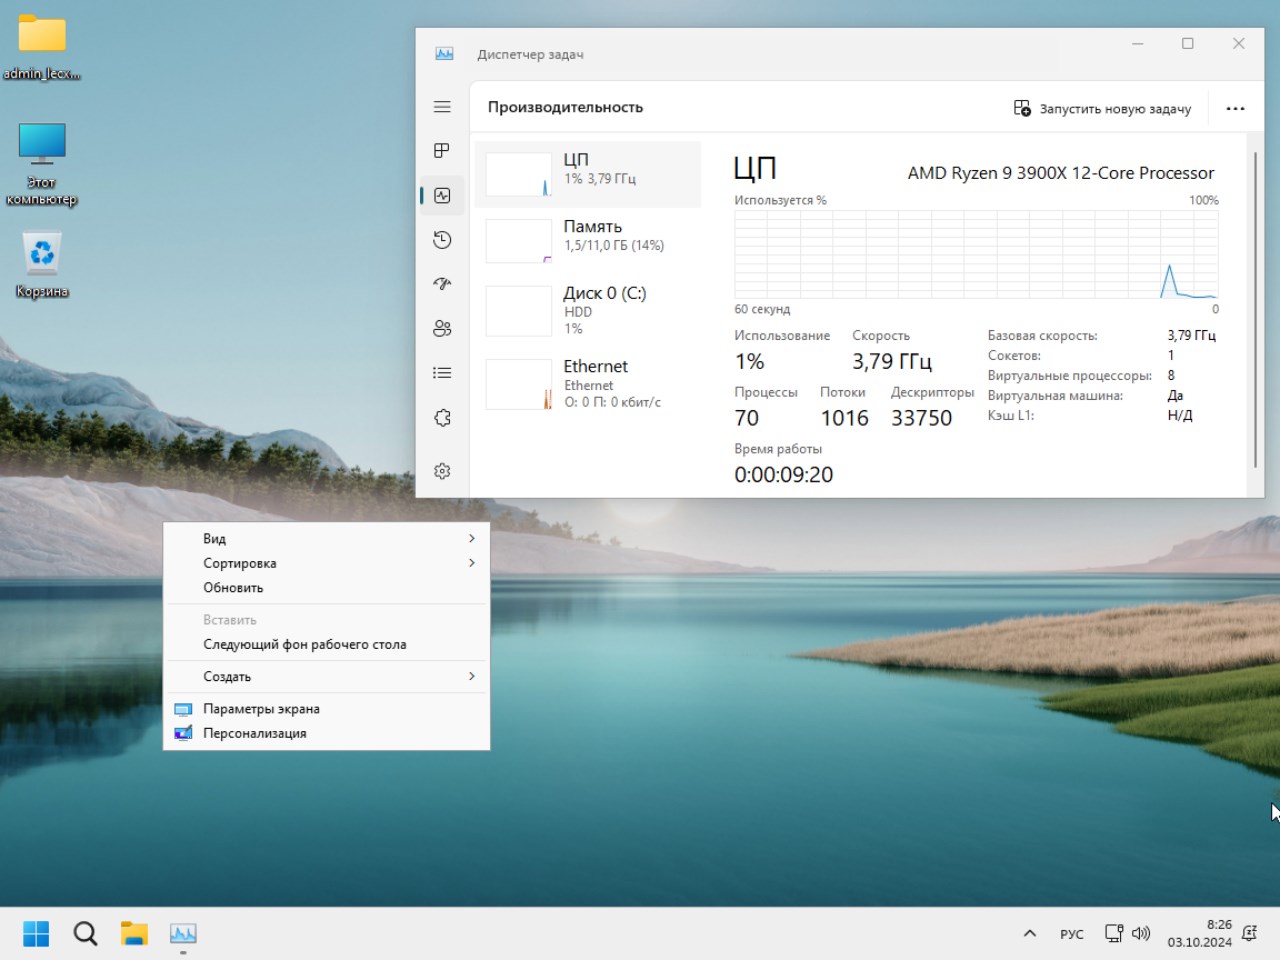
Task: Open the Details list icon in sidebar
Action: 442,372
